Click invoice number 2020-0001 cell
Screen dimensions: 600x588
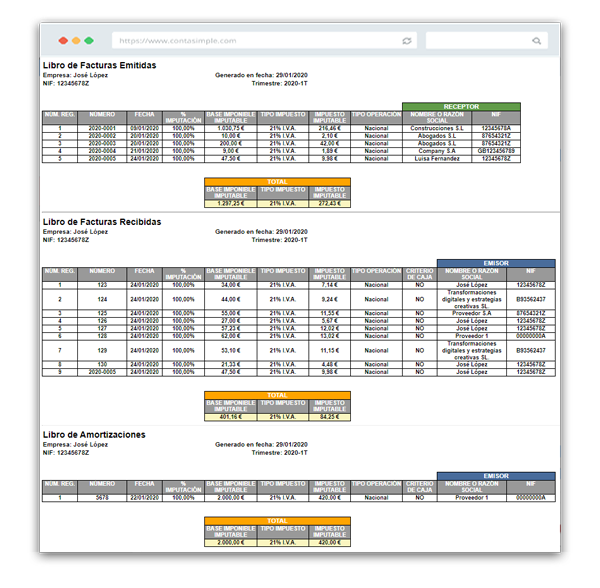102,128
